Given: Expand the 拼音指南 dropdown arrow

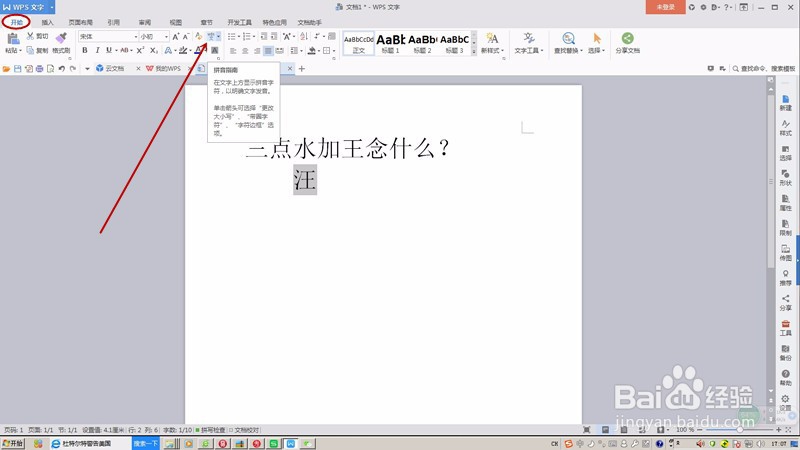Looking at the screenshot, I should click(x=218, y=36).
